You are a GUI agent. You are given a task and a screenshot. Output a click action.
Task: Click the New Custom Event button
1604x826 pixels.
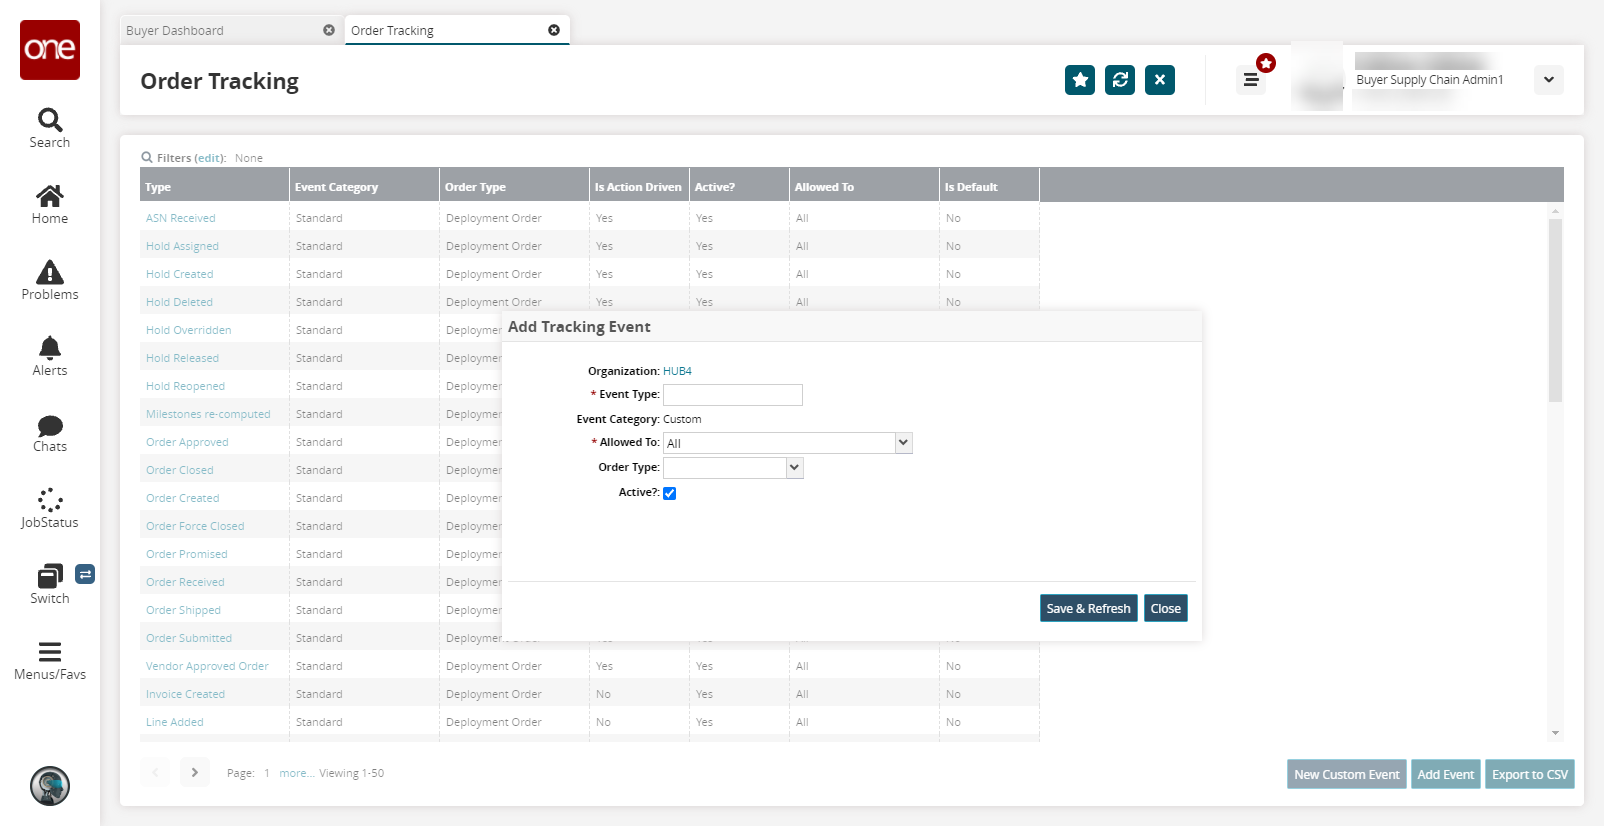[1346, 774]
